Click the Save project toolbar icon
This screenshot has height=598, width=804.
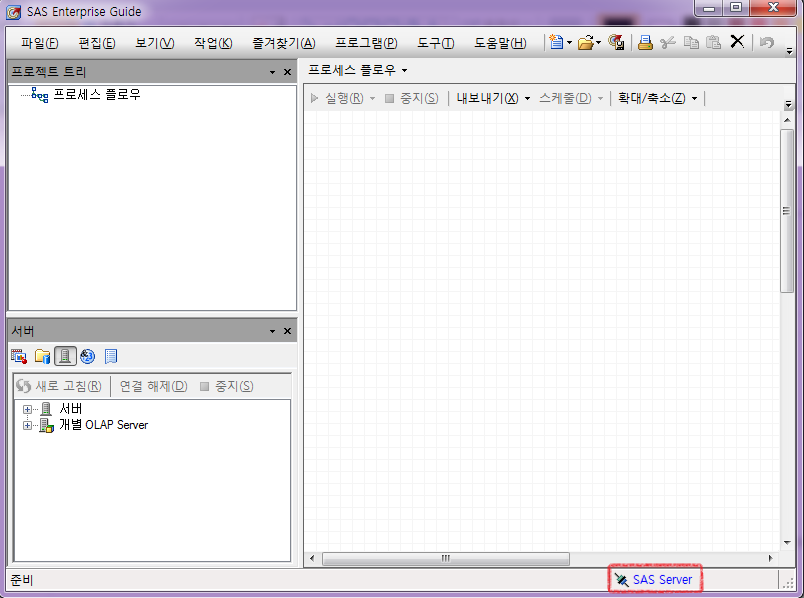tap(616, 42)
